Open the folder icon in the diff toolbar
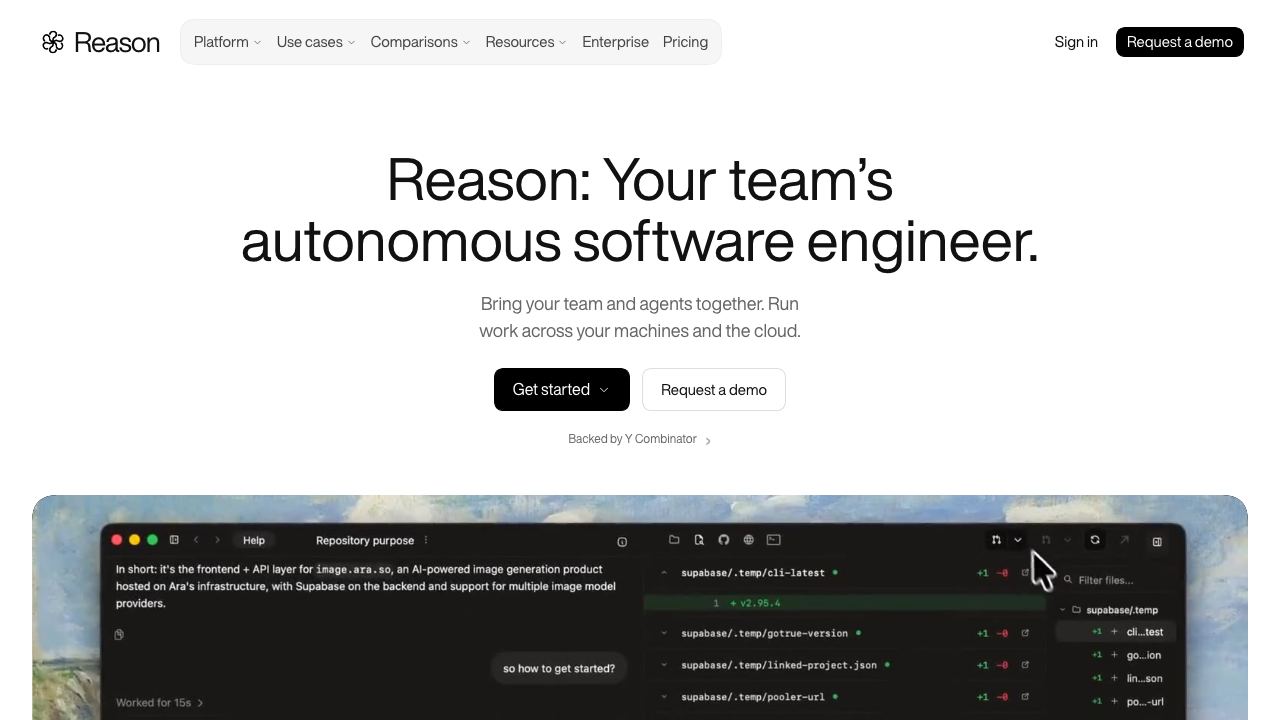Viewport: 1280px width, 720px height. click(x=674, y=540)
